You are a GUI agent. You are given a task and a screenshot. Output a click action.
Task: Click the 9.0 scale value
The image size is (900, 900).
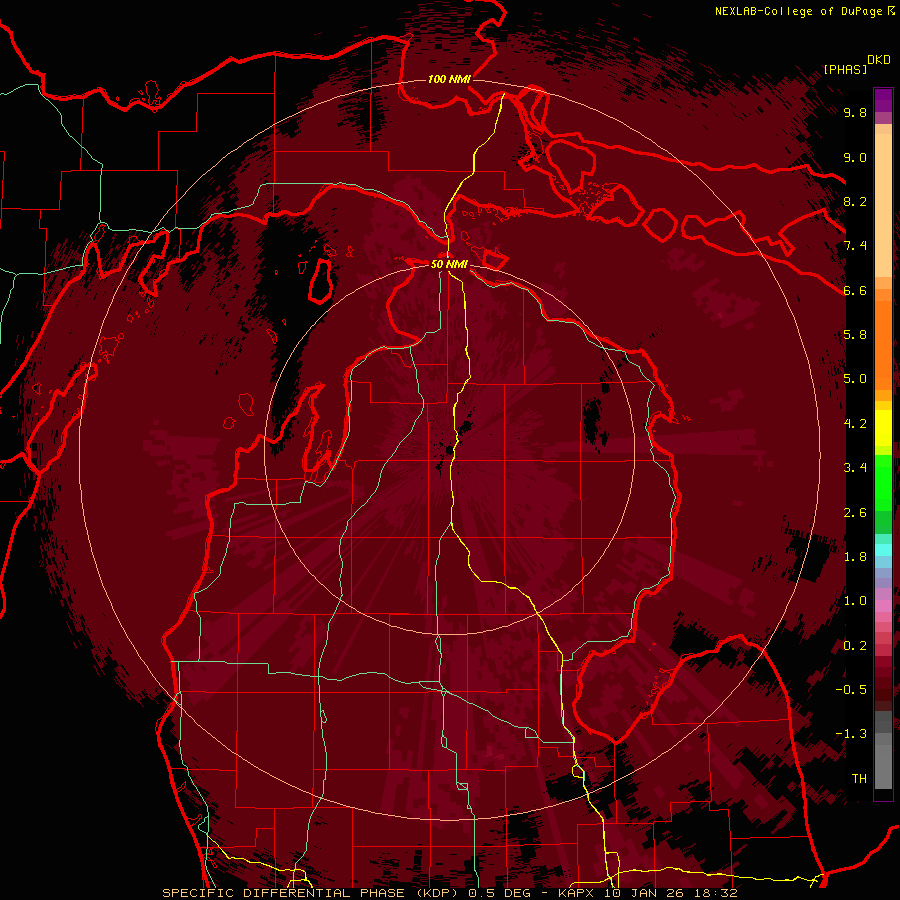tap(855, 157)
